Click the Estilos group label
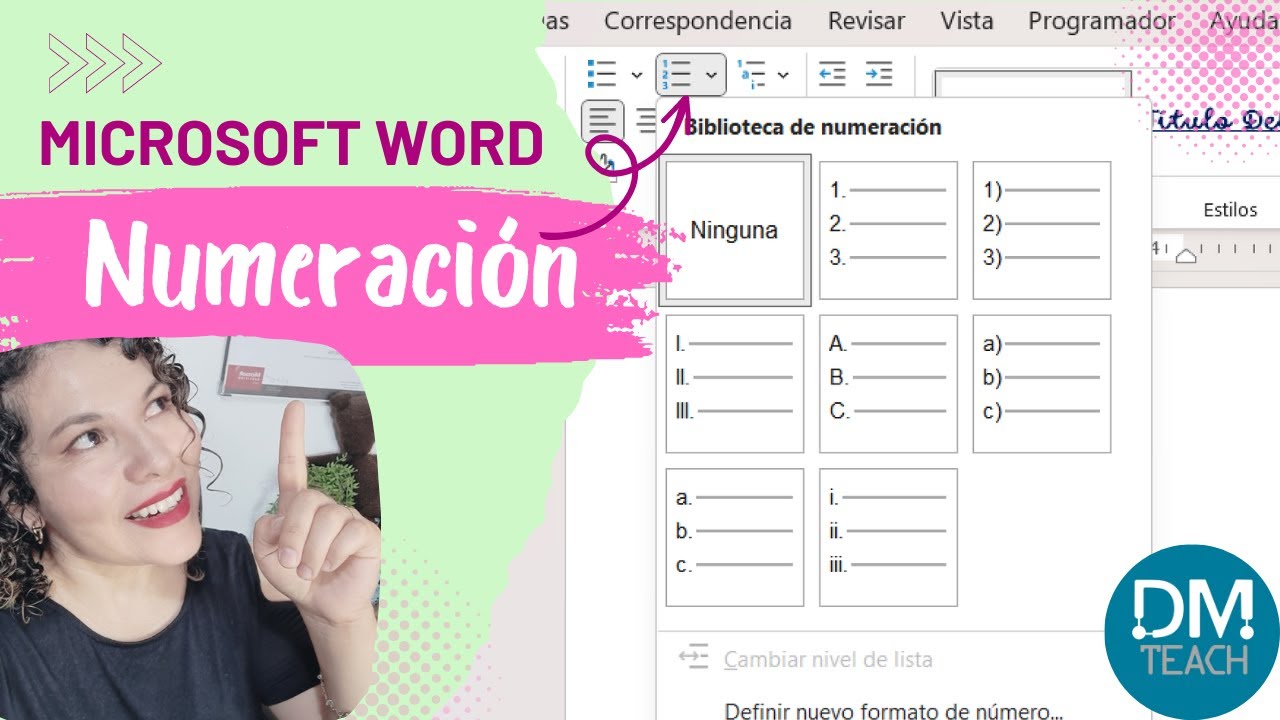Screen dimensions: 1280x720 [x=1230, y=210]
